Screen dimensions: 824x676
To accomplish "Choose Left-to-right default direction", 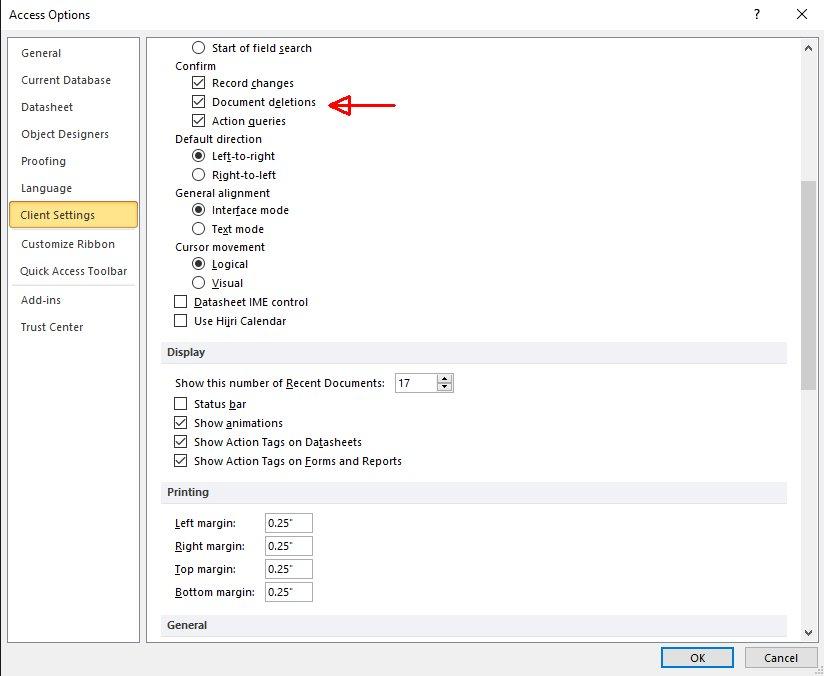I will (198, 156).
